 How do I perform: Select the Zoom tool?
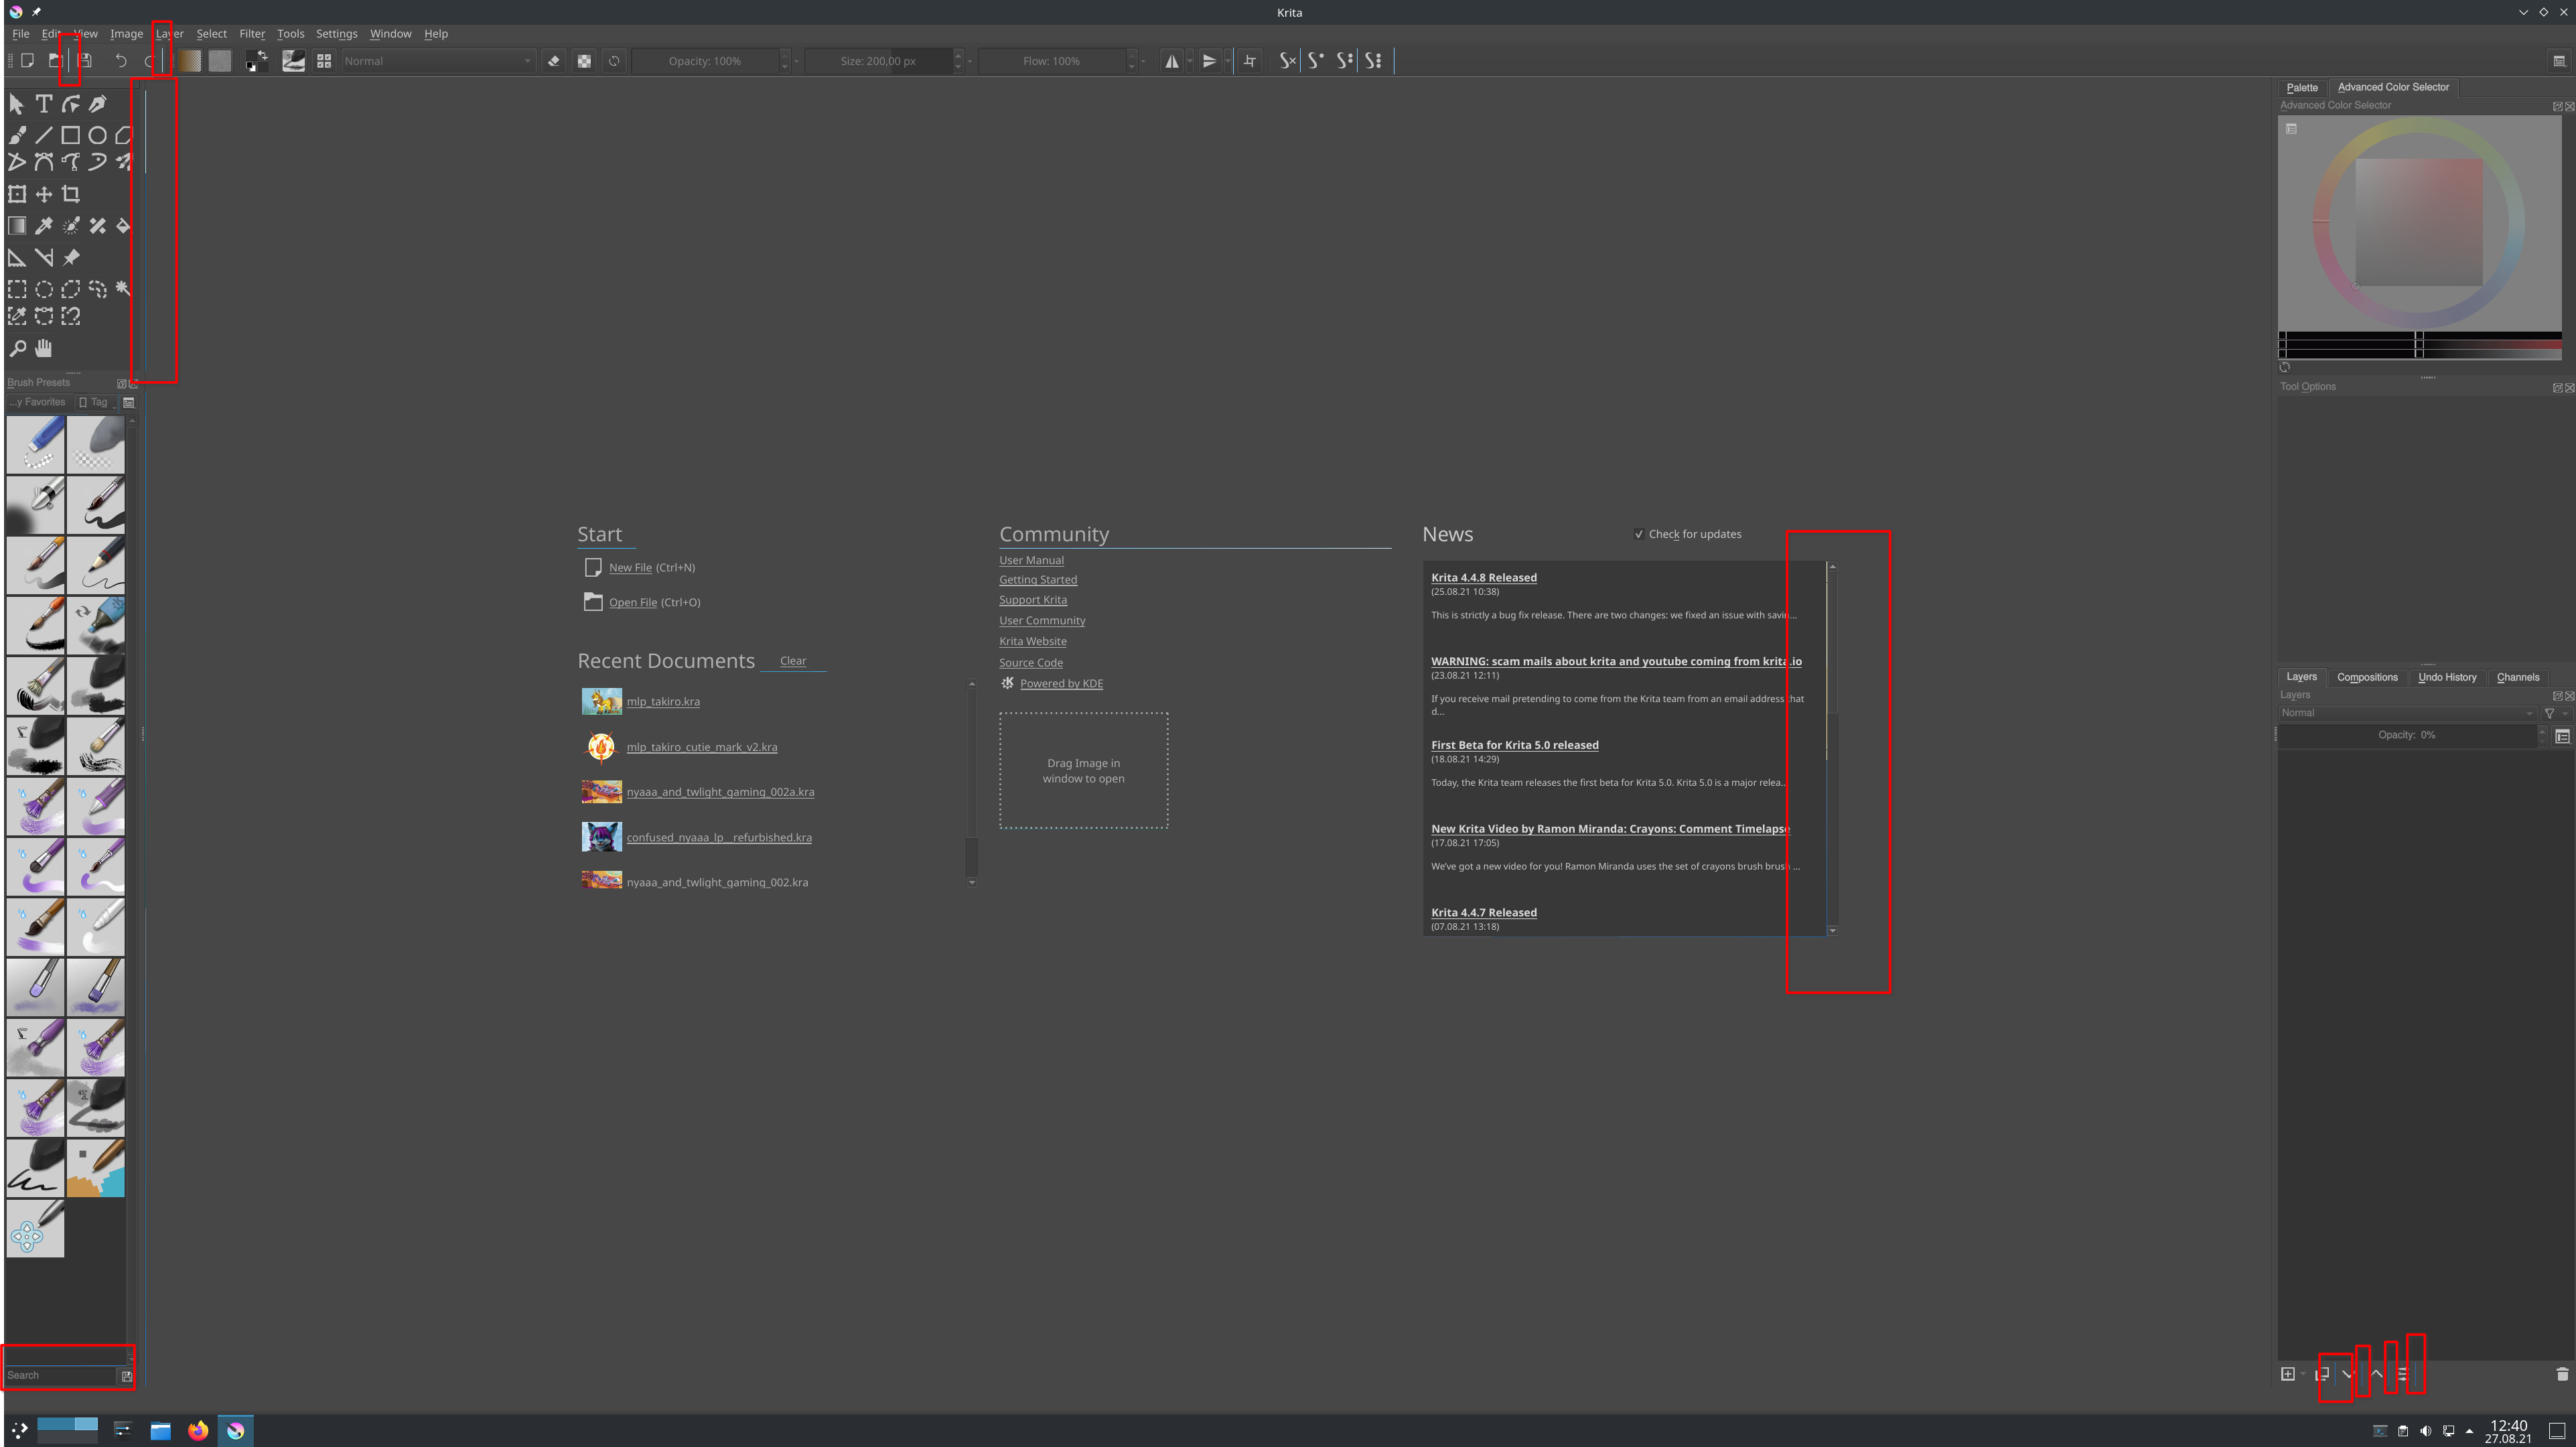[x=17, y=348]
